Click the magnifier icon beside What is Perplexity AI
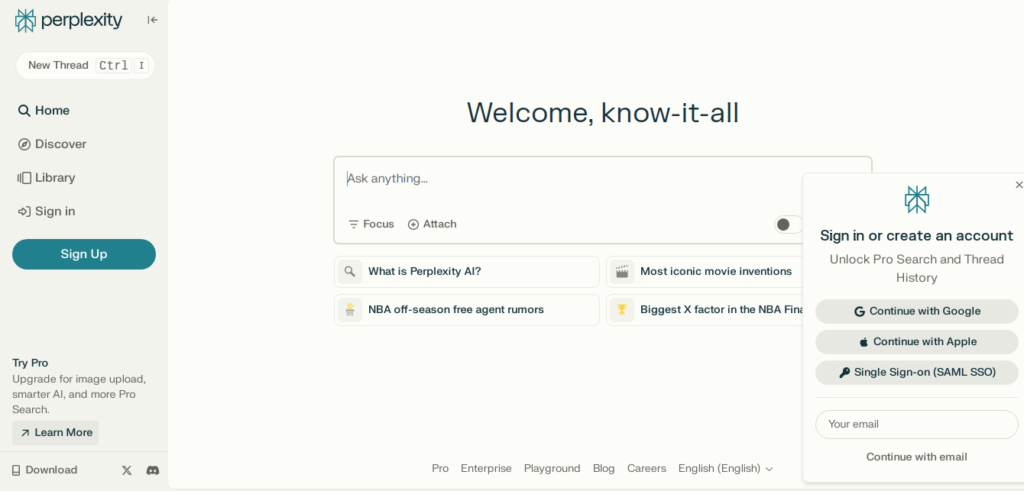 click(349, 271)
